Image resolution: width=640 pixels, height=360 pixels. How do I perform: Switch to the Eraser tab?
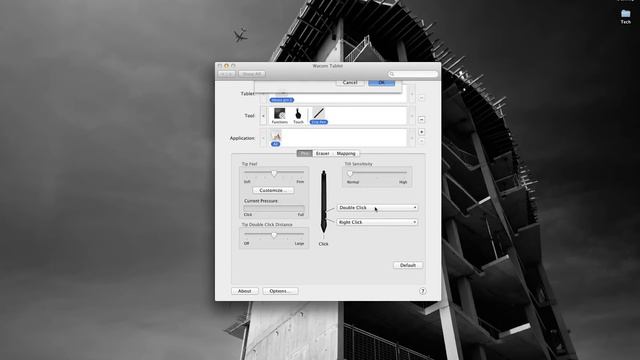tap(322, 153)
